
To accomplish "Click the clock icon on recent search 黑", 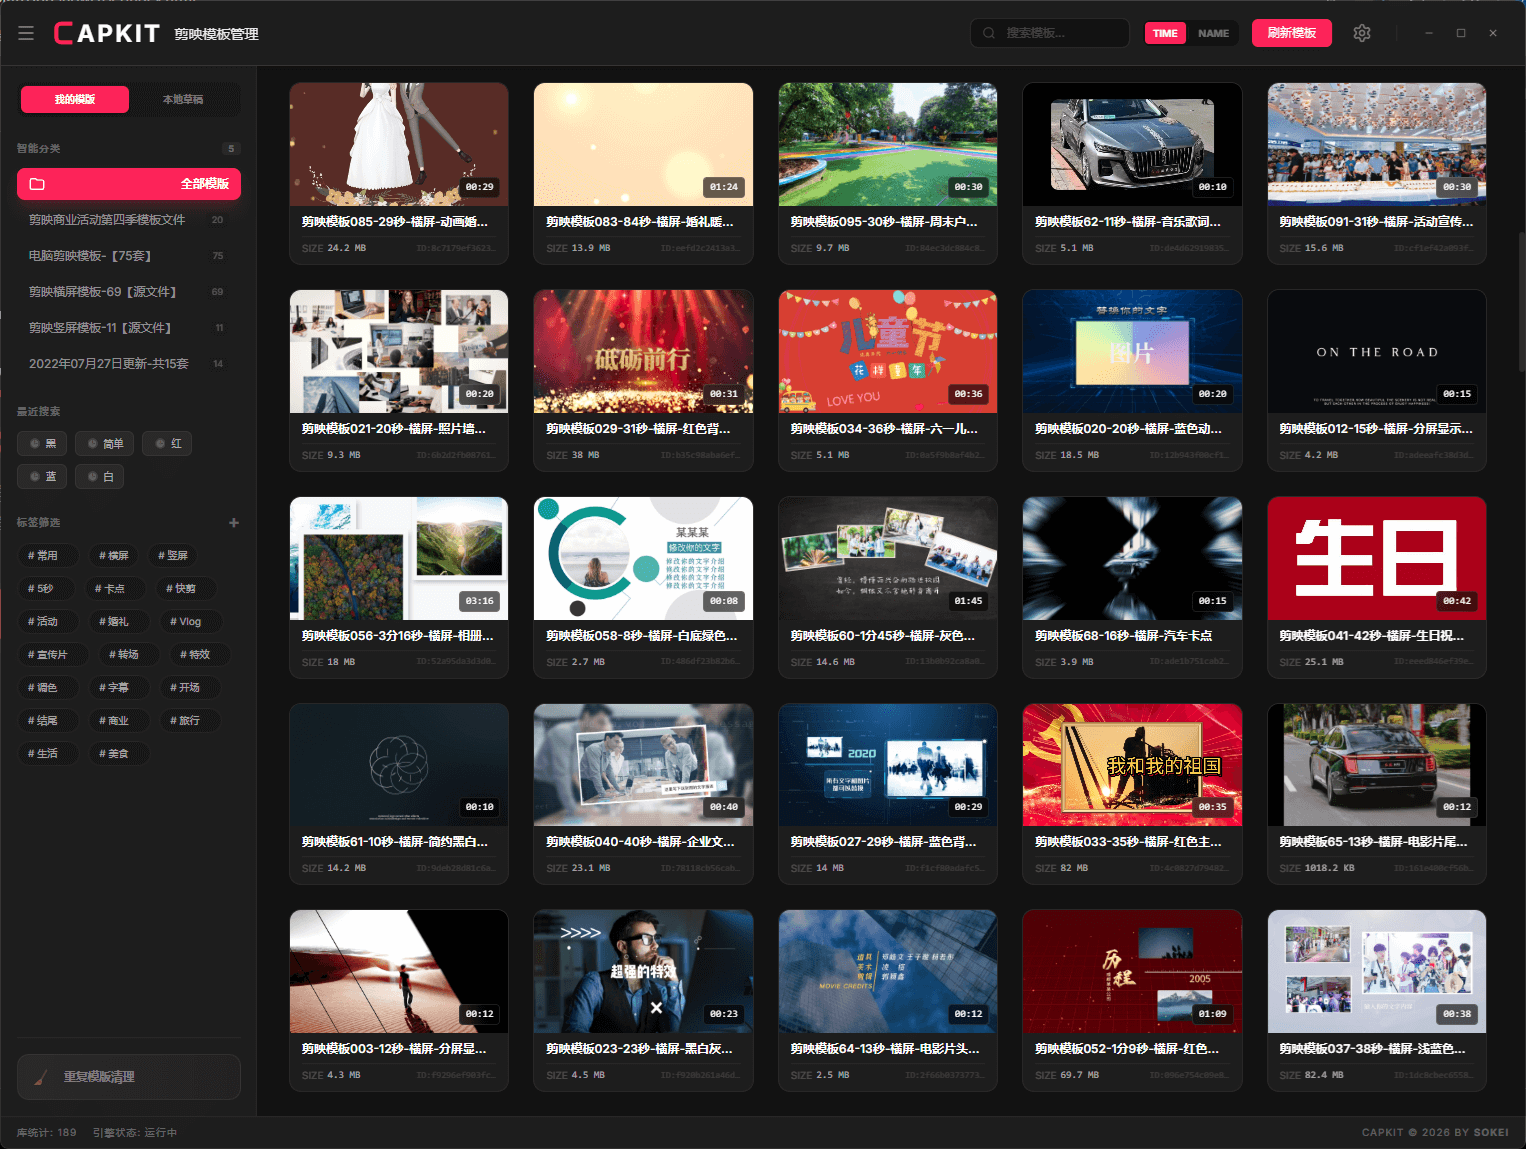I will click(x=35, y=444).
